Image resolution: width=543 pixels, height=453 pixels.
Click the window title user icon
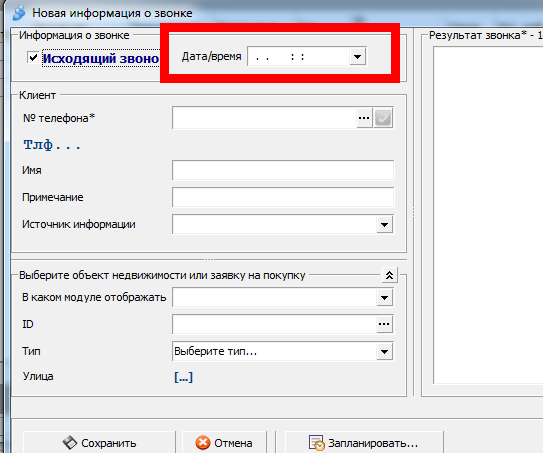coord(19,13)
